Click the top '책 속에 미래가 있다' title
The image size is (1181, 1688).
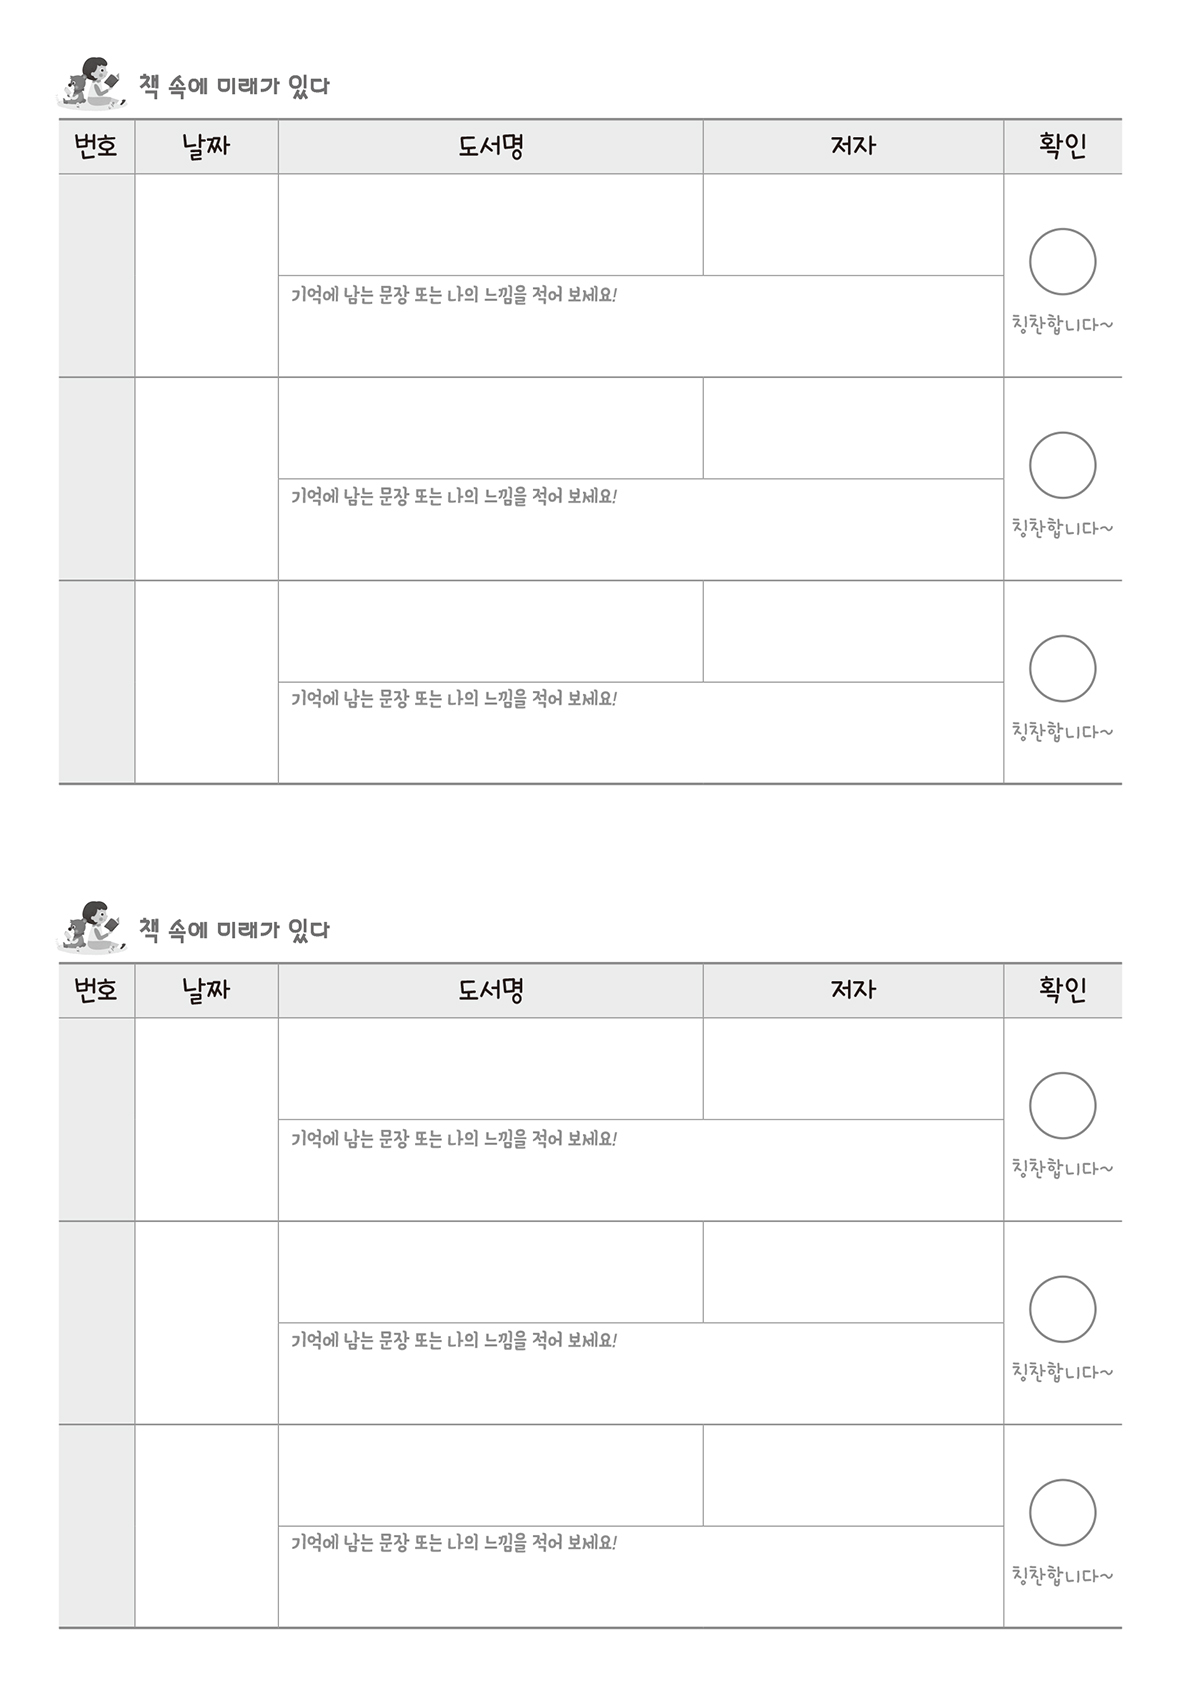pos(234,86)
